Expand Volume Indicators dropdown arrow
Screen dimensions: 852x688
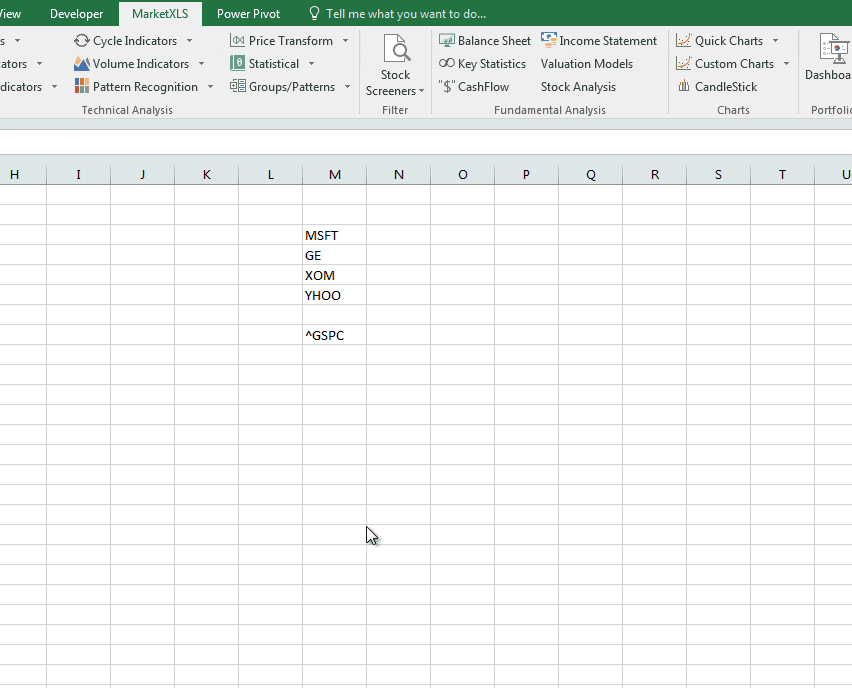[202, 64]
